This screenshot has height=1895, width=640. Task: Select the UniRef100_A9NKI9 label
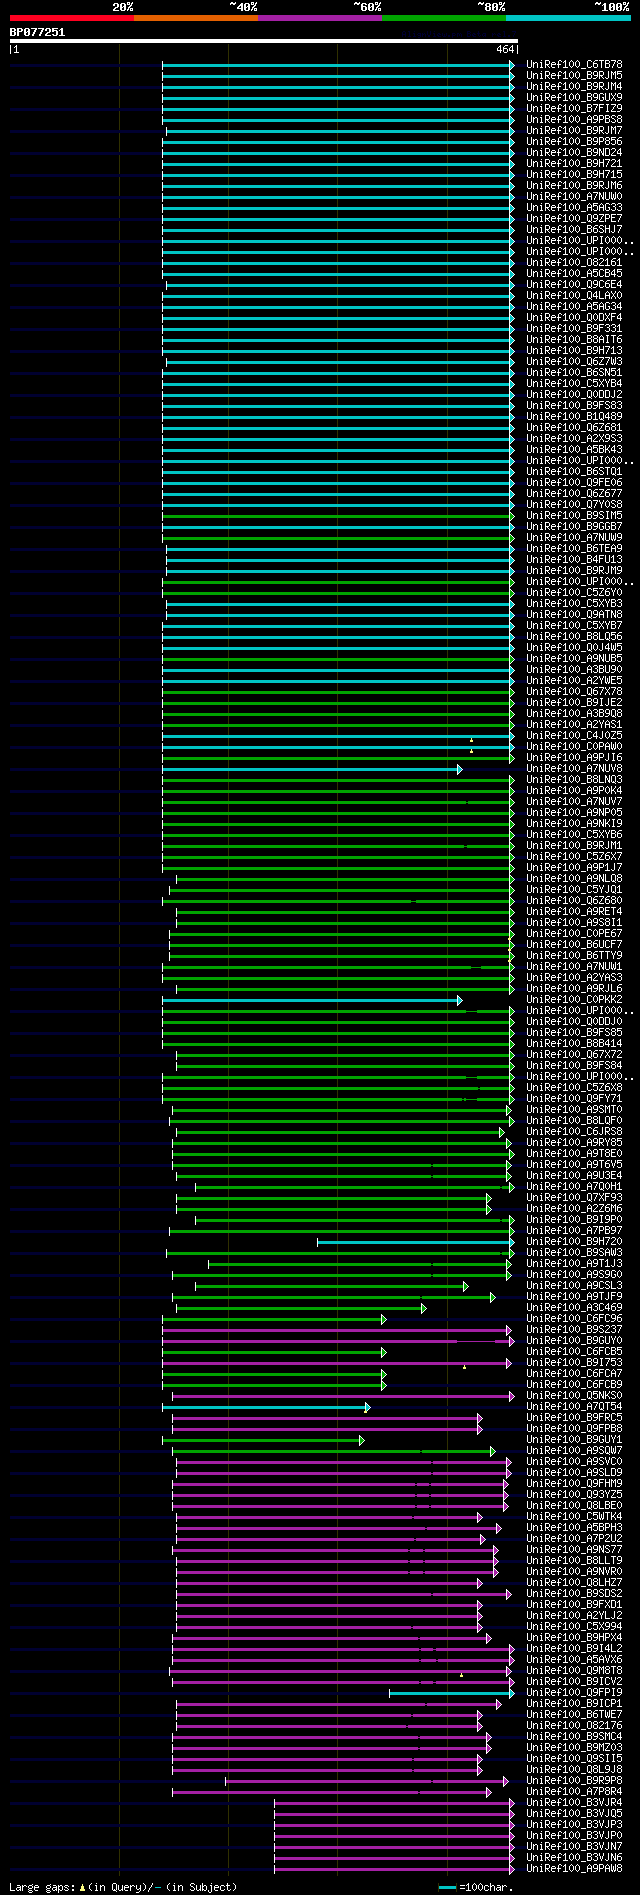click(574, 823)
